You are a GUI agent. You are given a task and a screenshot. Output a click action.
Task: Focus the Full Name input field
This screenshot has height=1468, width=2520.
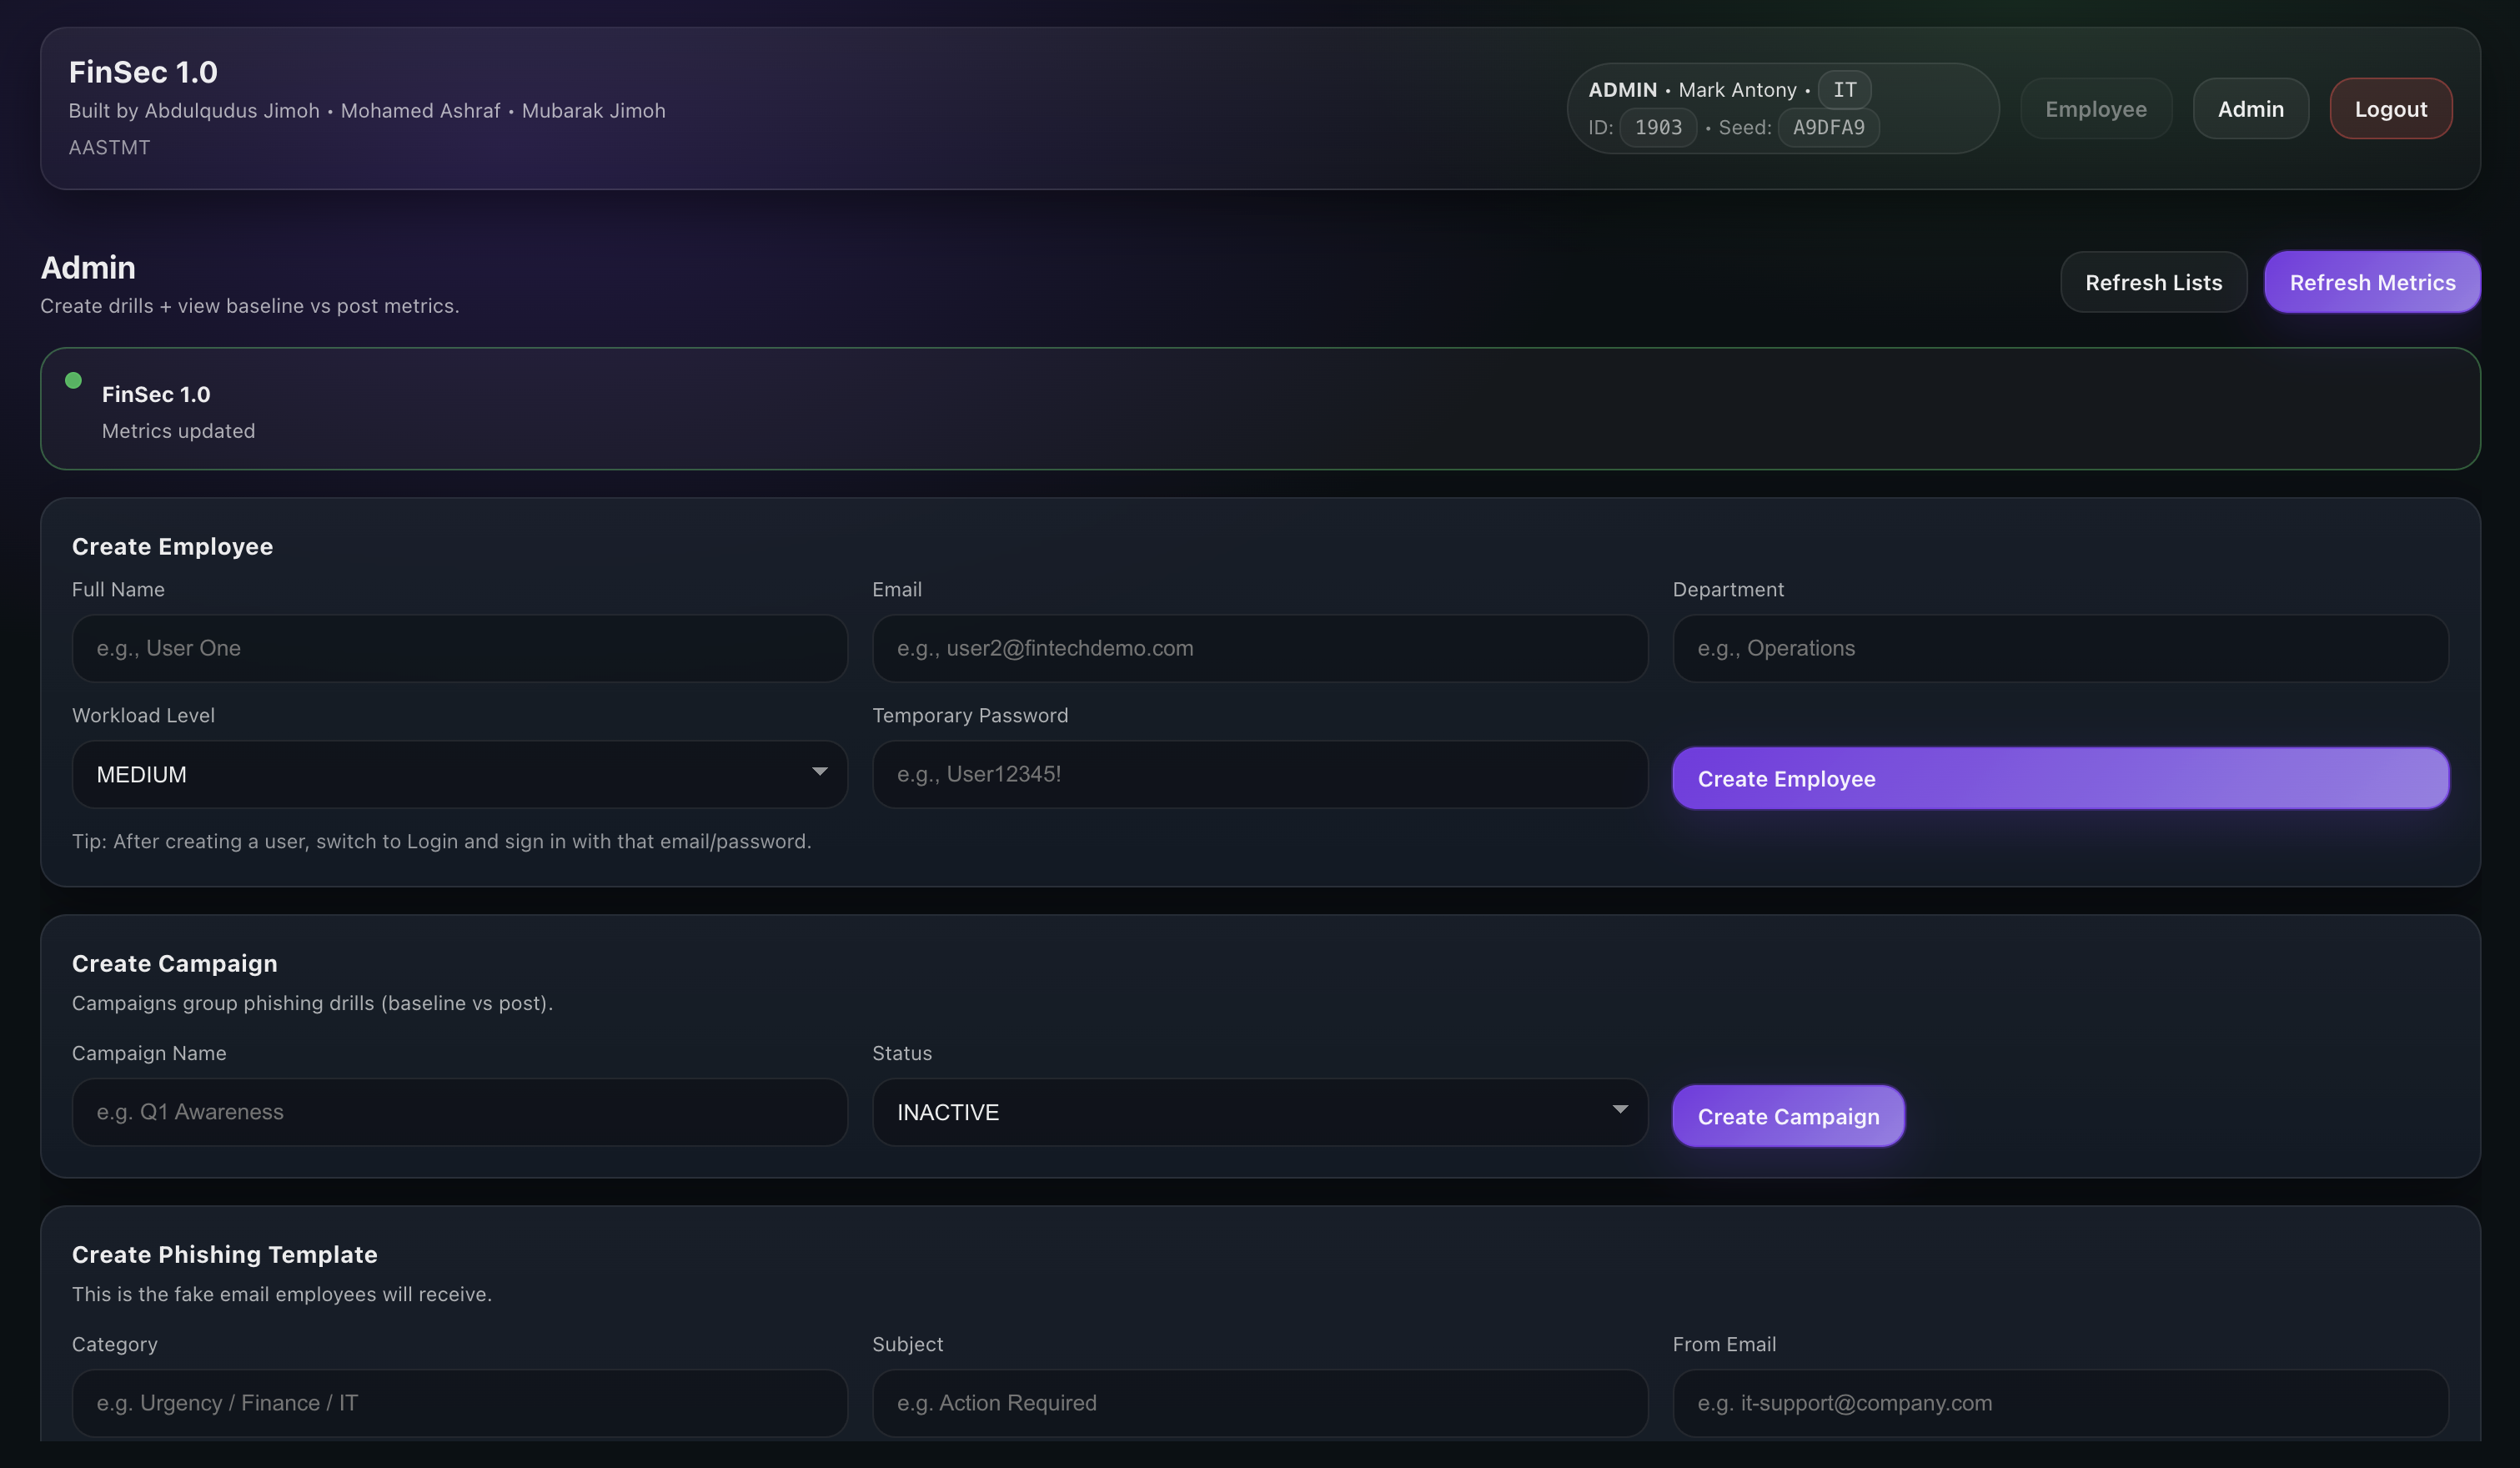[459, 648]
